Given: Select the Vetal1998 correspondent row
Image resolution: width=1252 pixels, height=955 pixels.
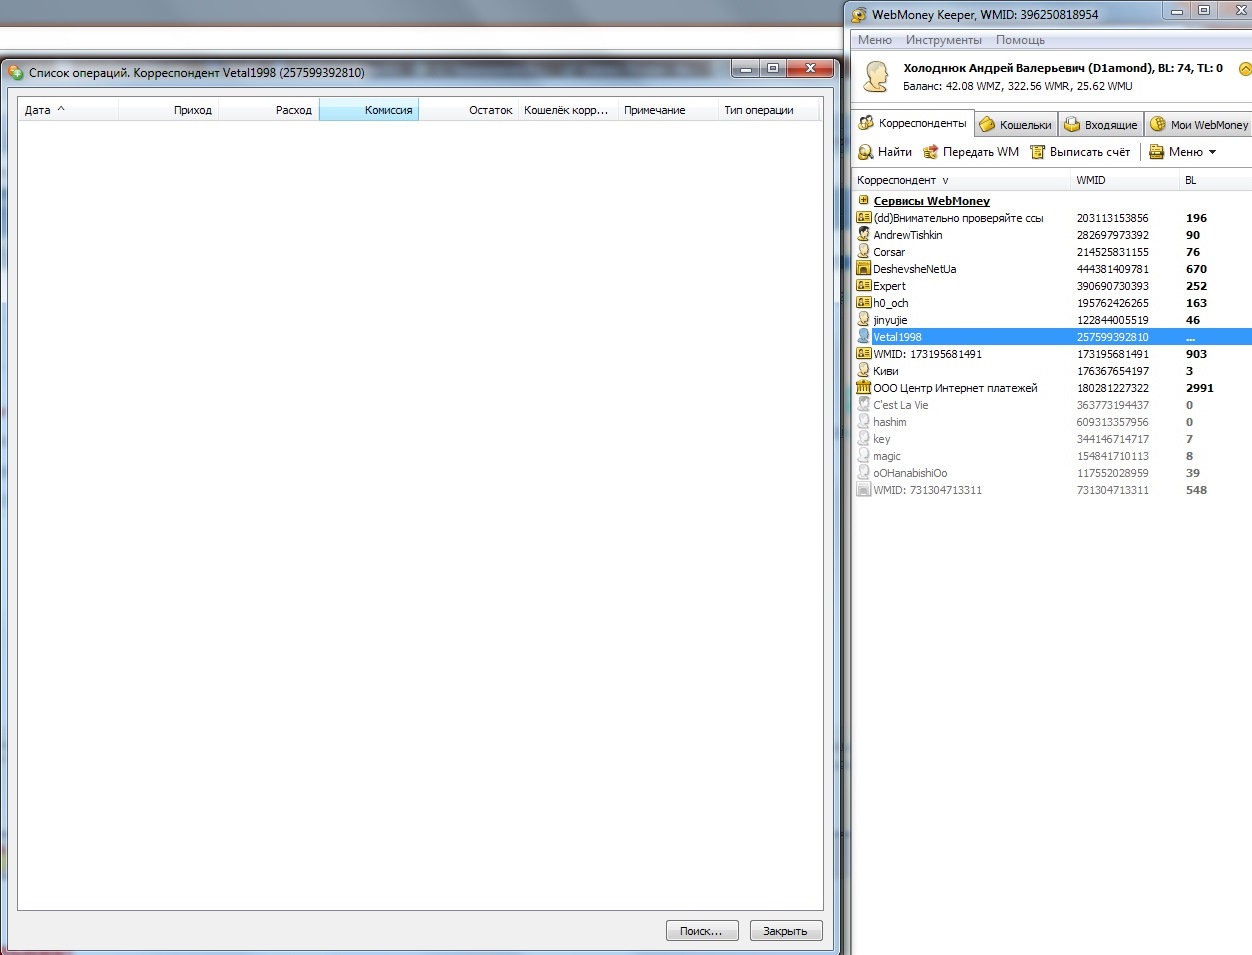Looking at the screenshot, I should pyautogui.click(x=1053, y=337).
